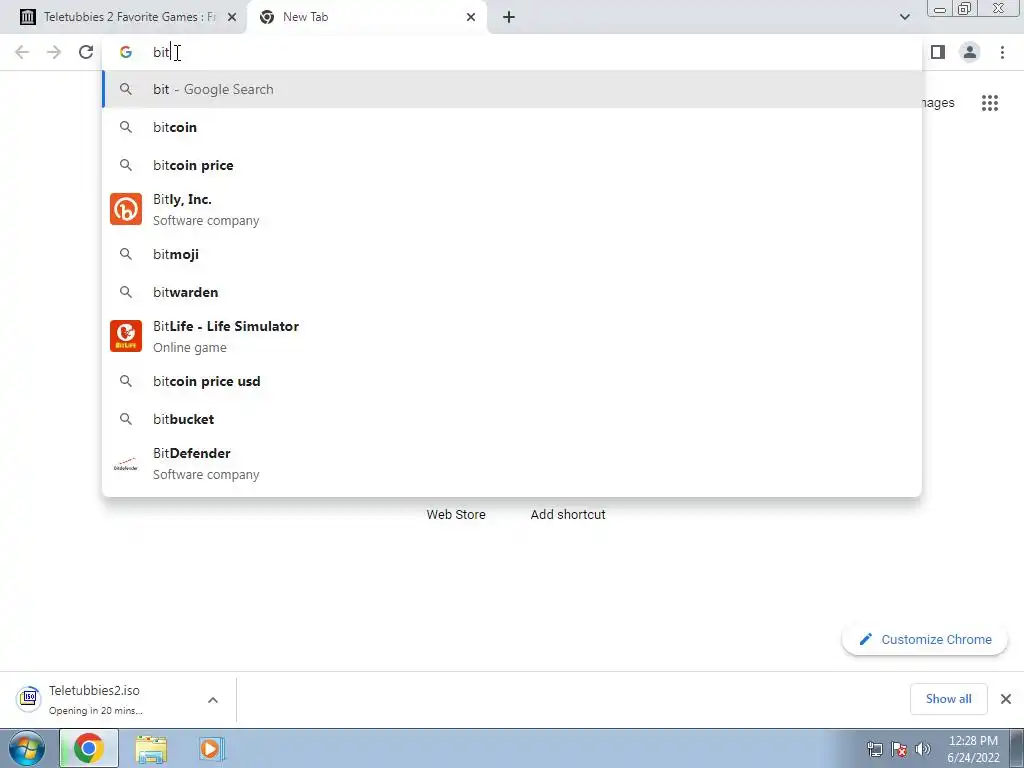Expand Teletubbies2.iso download options arrow
This screenshot has height=768, width=1024.
pos(213,700)
